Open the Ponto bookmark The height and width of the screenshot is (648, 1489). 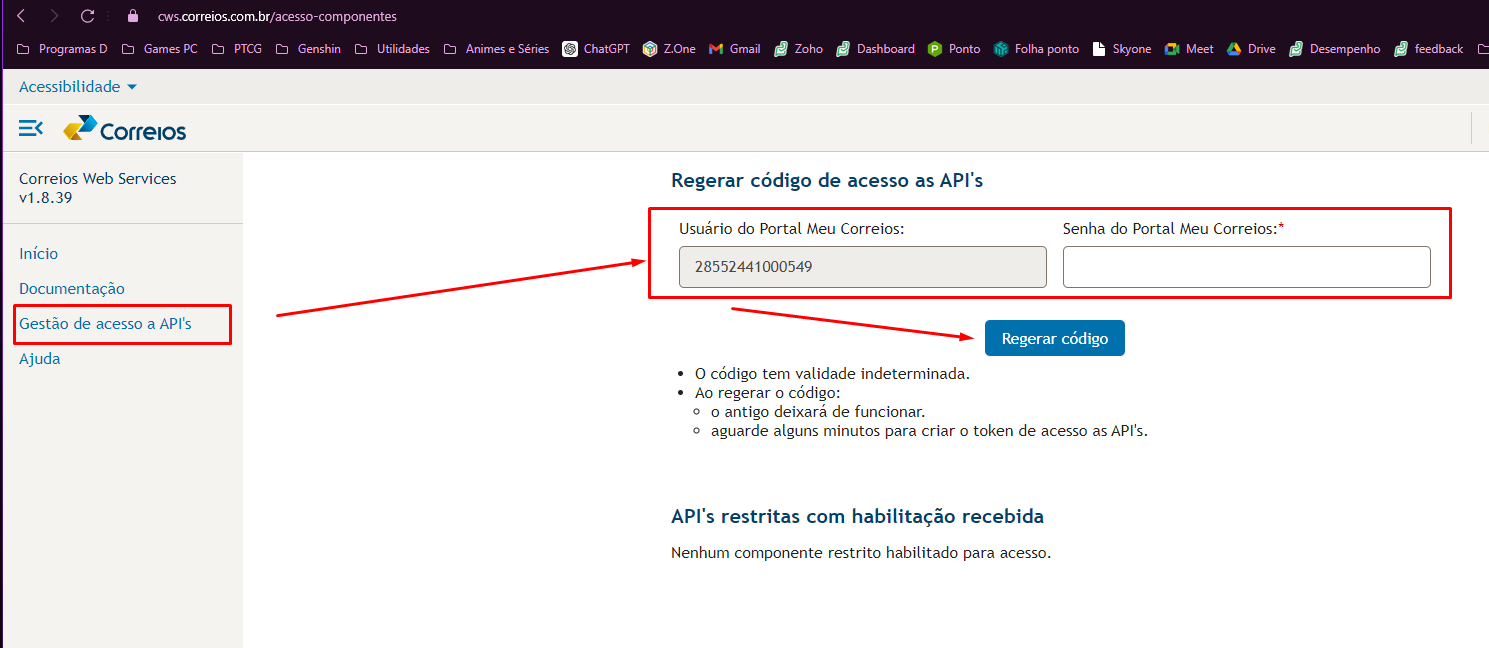[x=954, y=48]
